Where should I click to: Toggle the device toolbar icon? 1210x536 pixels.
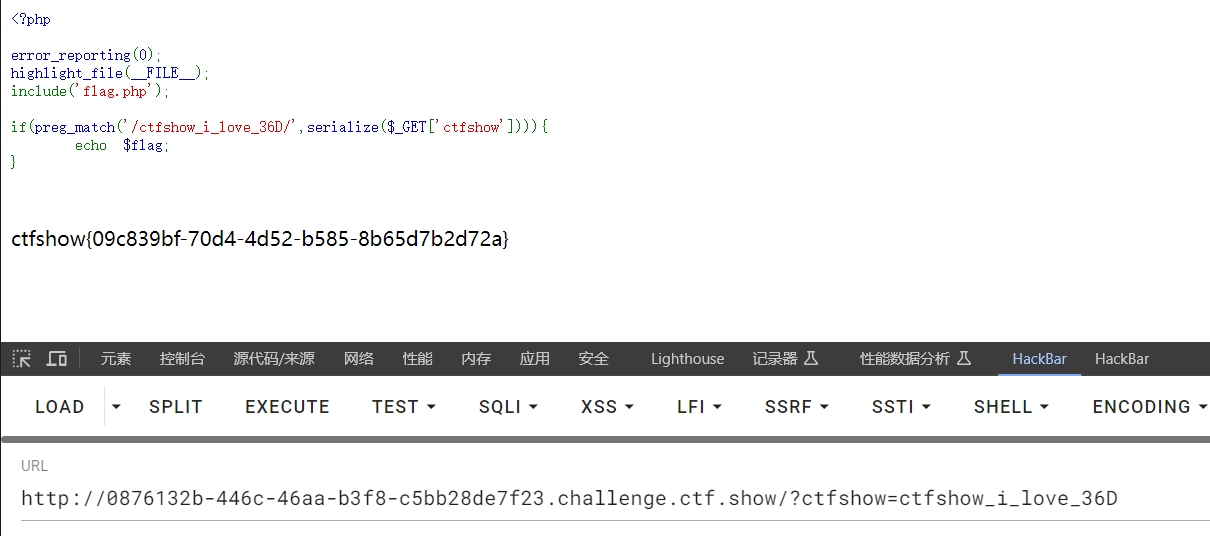[x=57, y=358]
